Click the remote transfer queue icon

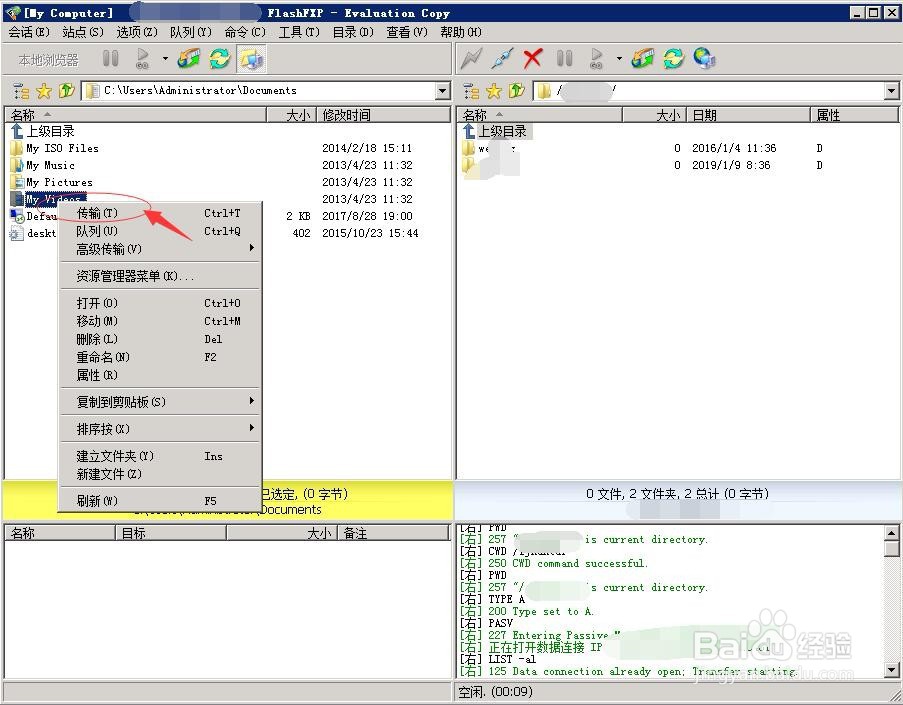[x=643, y=58]
